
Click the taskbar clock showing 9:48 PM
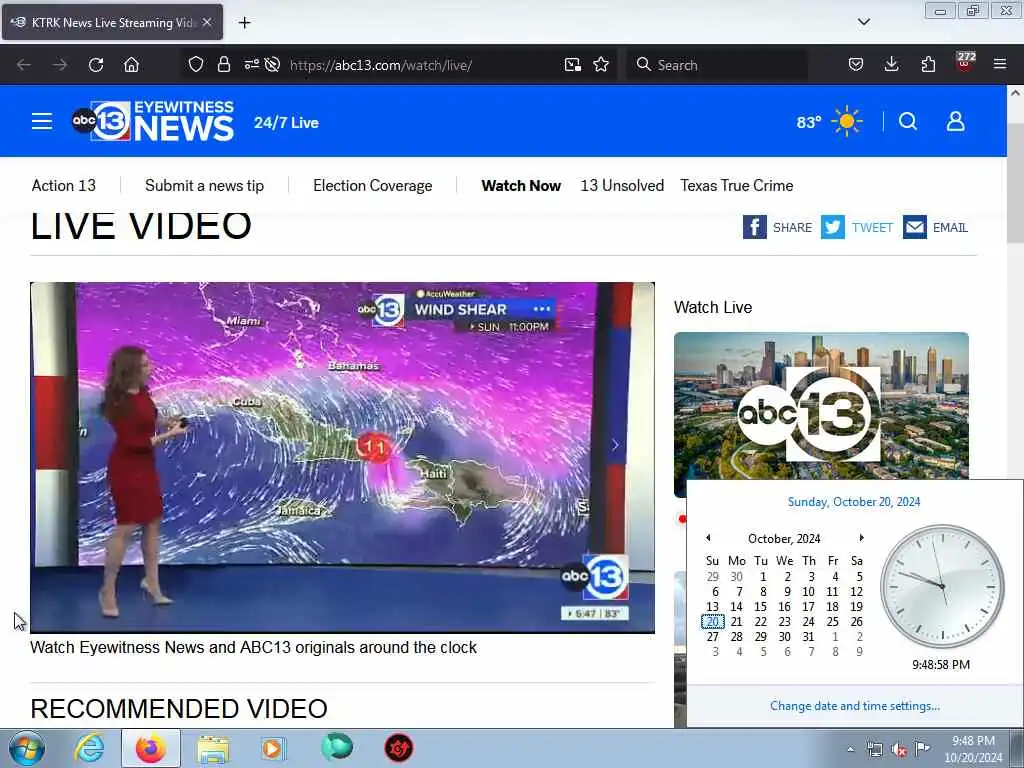(973, 749)
